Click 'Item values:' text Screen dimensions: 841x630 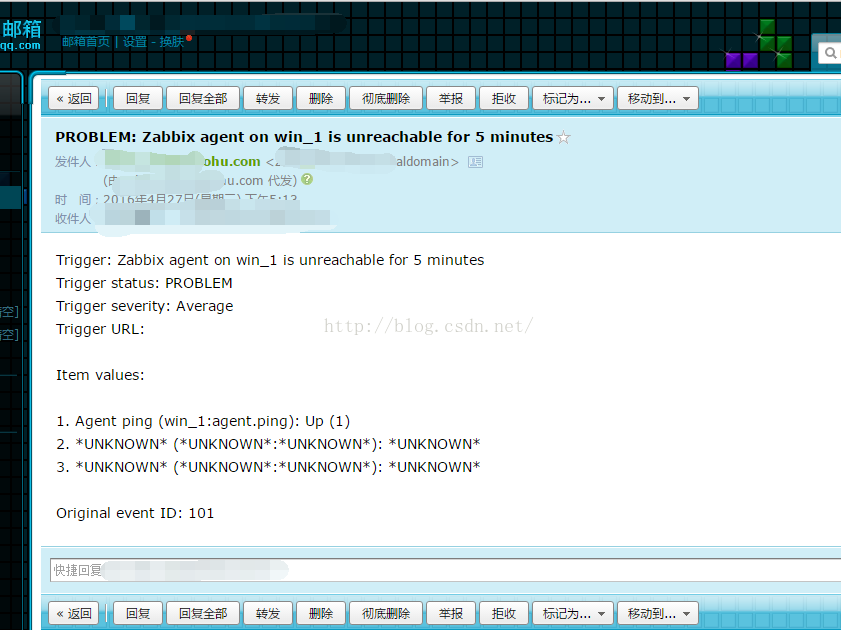[100, 375]
